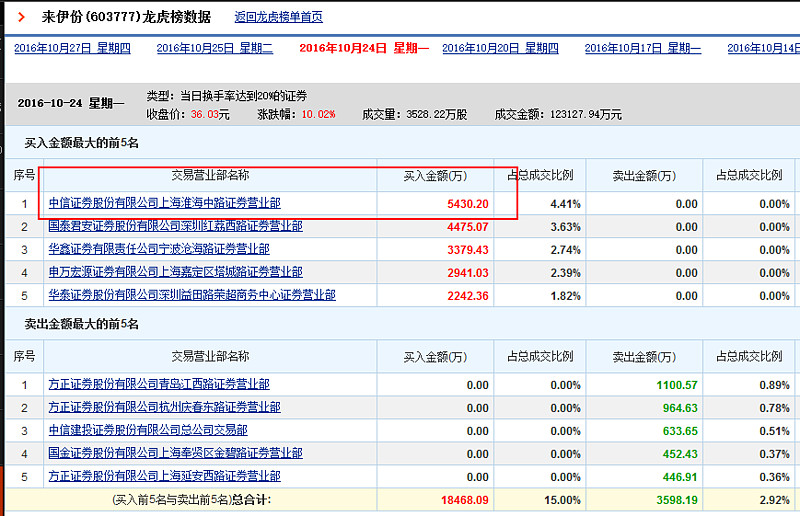Open 申万宏源上海嘉定区塔城路营业部 link
The width and height of the screenshot is (800, 516).
176,272
